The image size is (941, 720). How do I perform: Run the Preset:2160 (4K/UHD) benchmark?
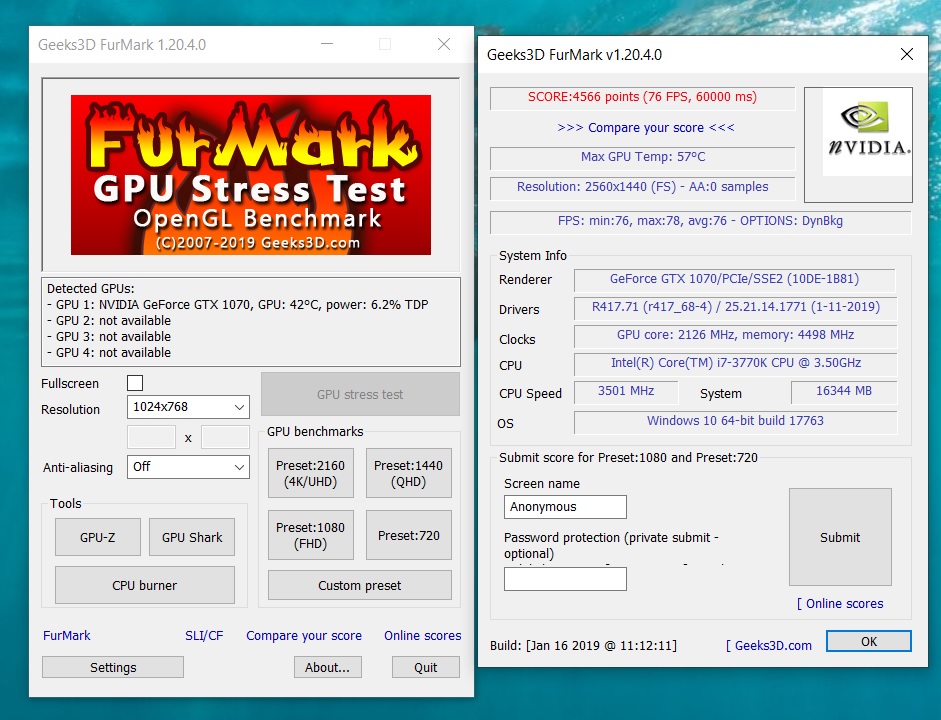[310, 473]
